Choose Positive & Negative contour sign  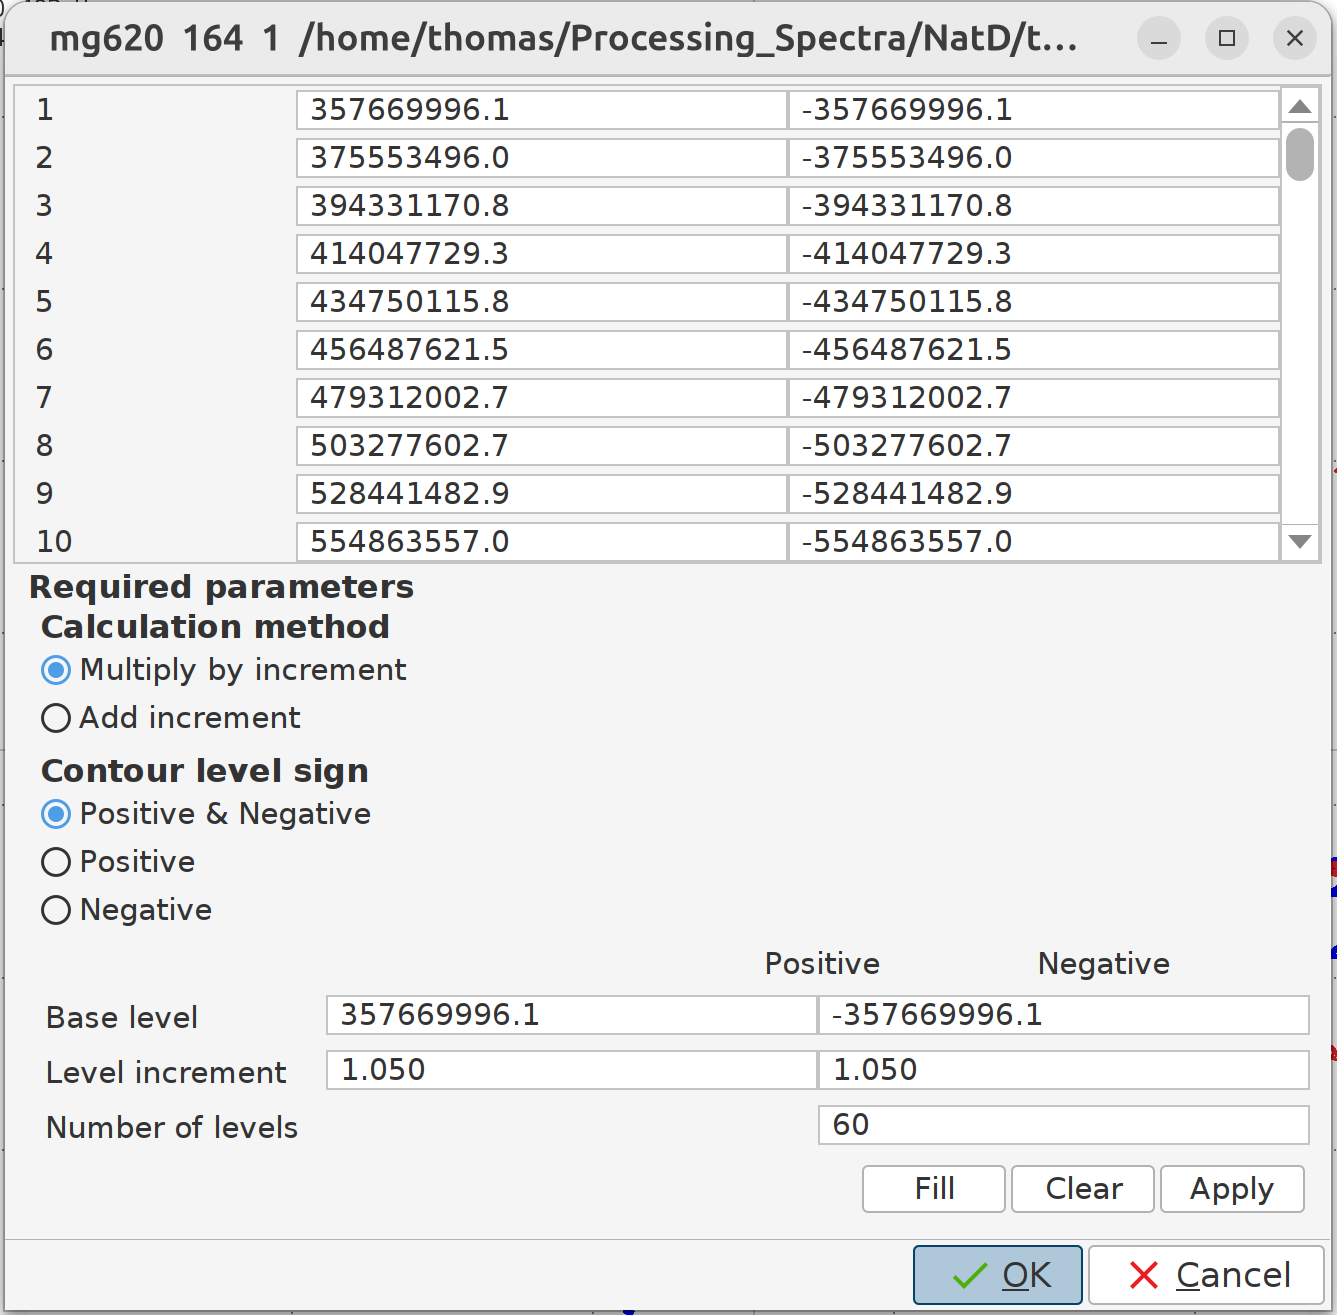pos(57,814)
